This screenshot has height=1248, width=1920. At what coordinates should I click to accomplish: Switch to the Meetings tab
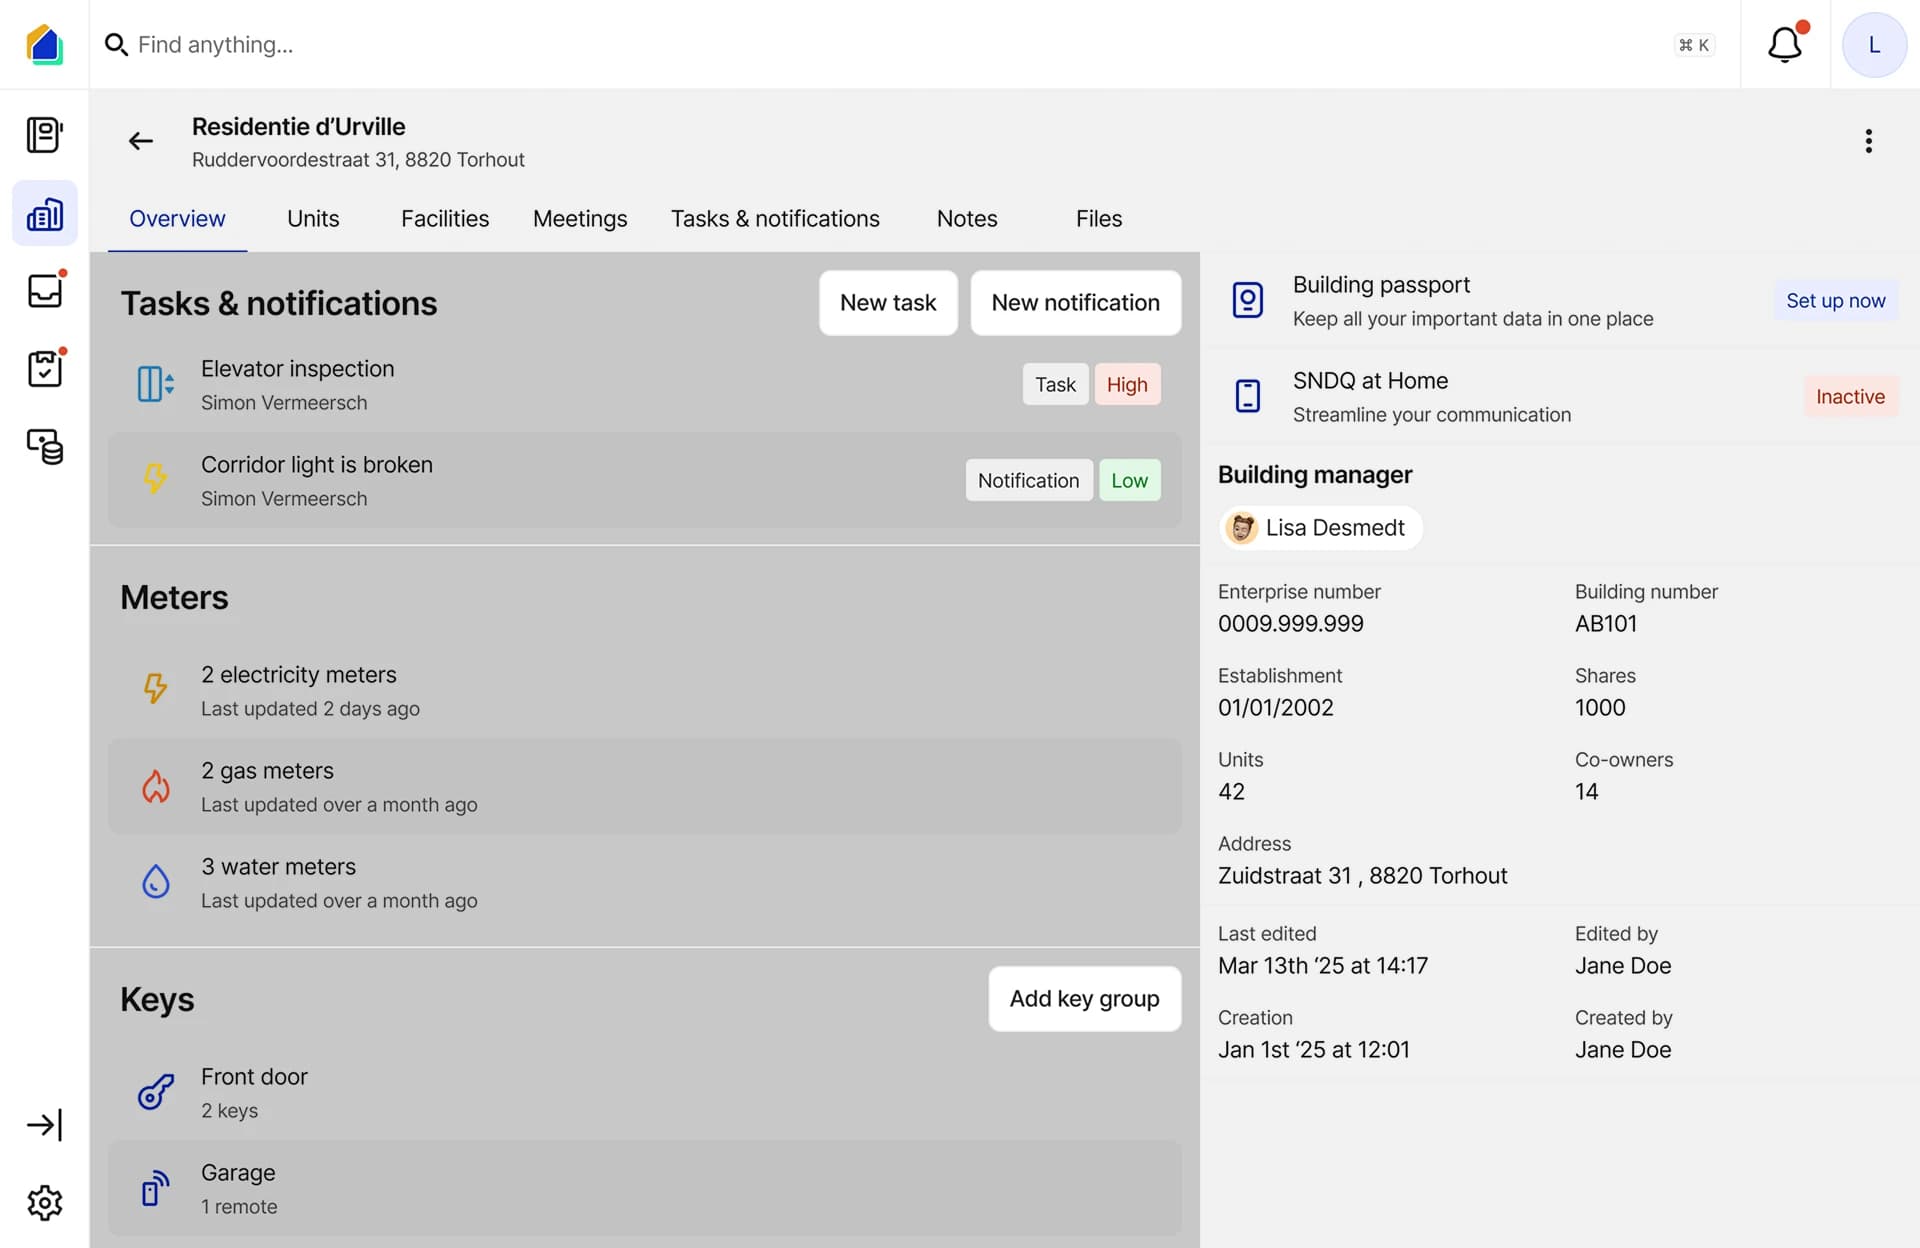[580, 219]
